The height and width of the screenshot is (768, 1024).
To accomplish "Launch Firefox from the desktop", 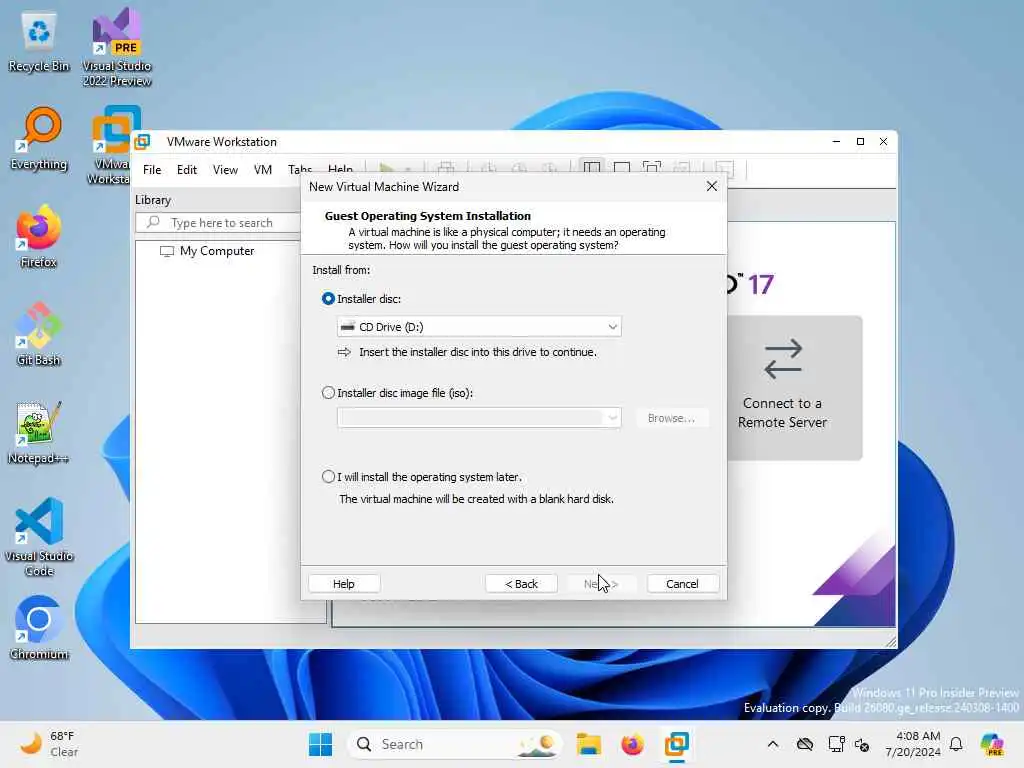I will (x=39, y=237).
